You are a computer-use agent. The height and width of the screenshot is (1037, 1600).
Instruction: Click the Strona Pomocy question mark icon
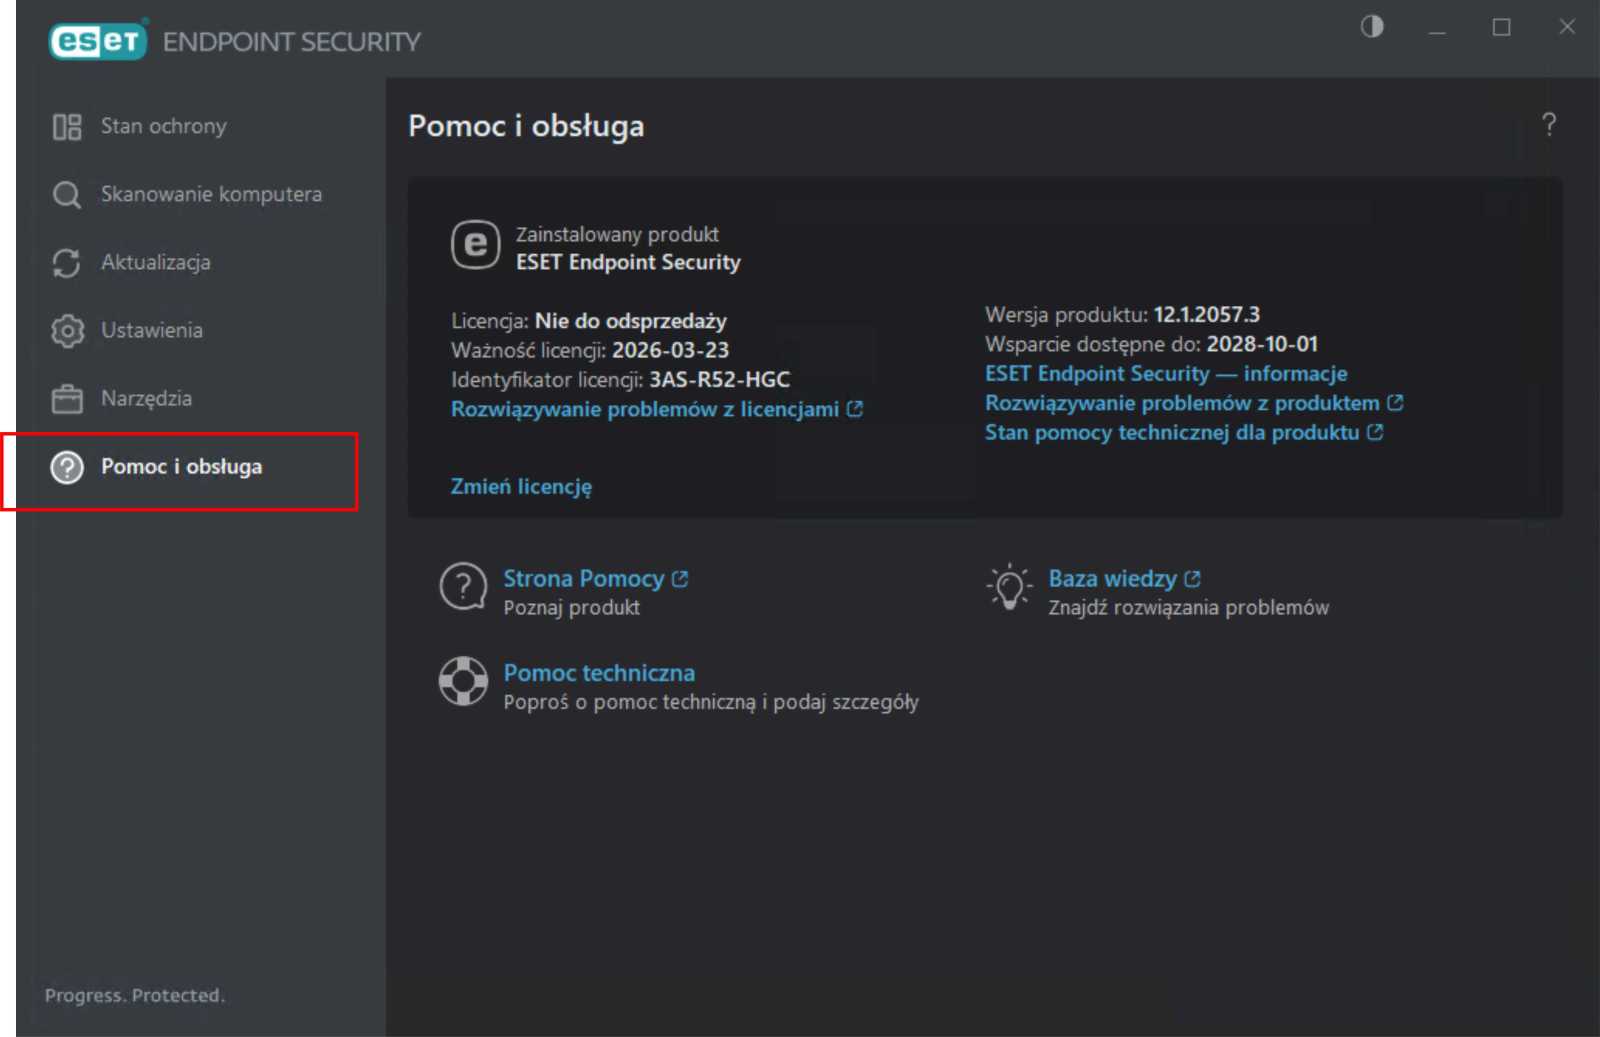(464, 587)
